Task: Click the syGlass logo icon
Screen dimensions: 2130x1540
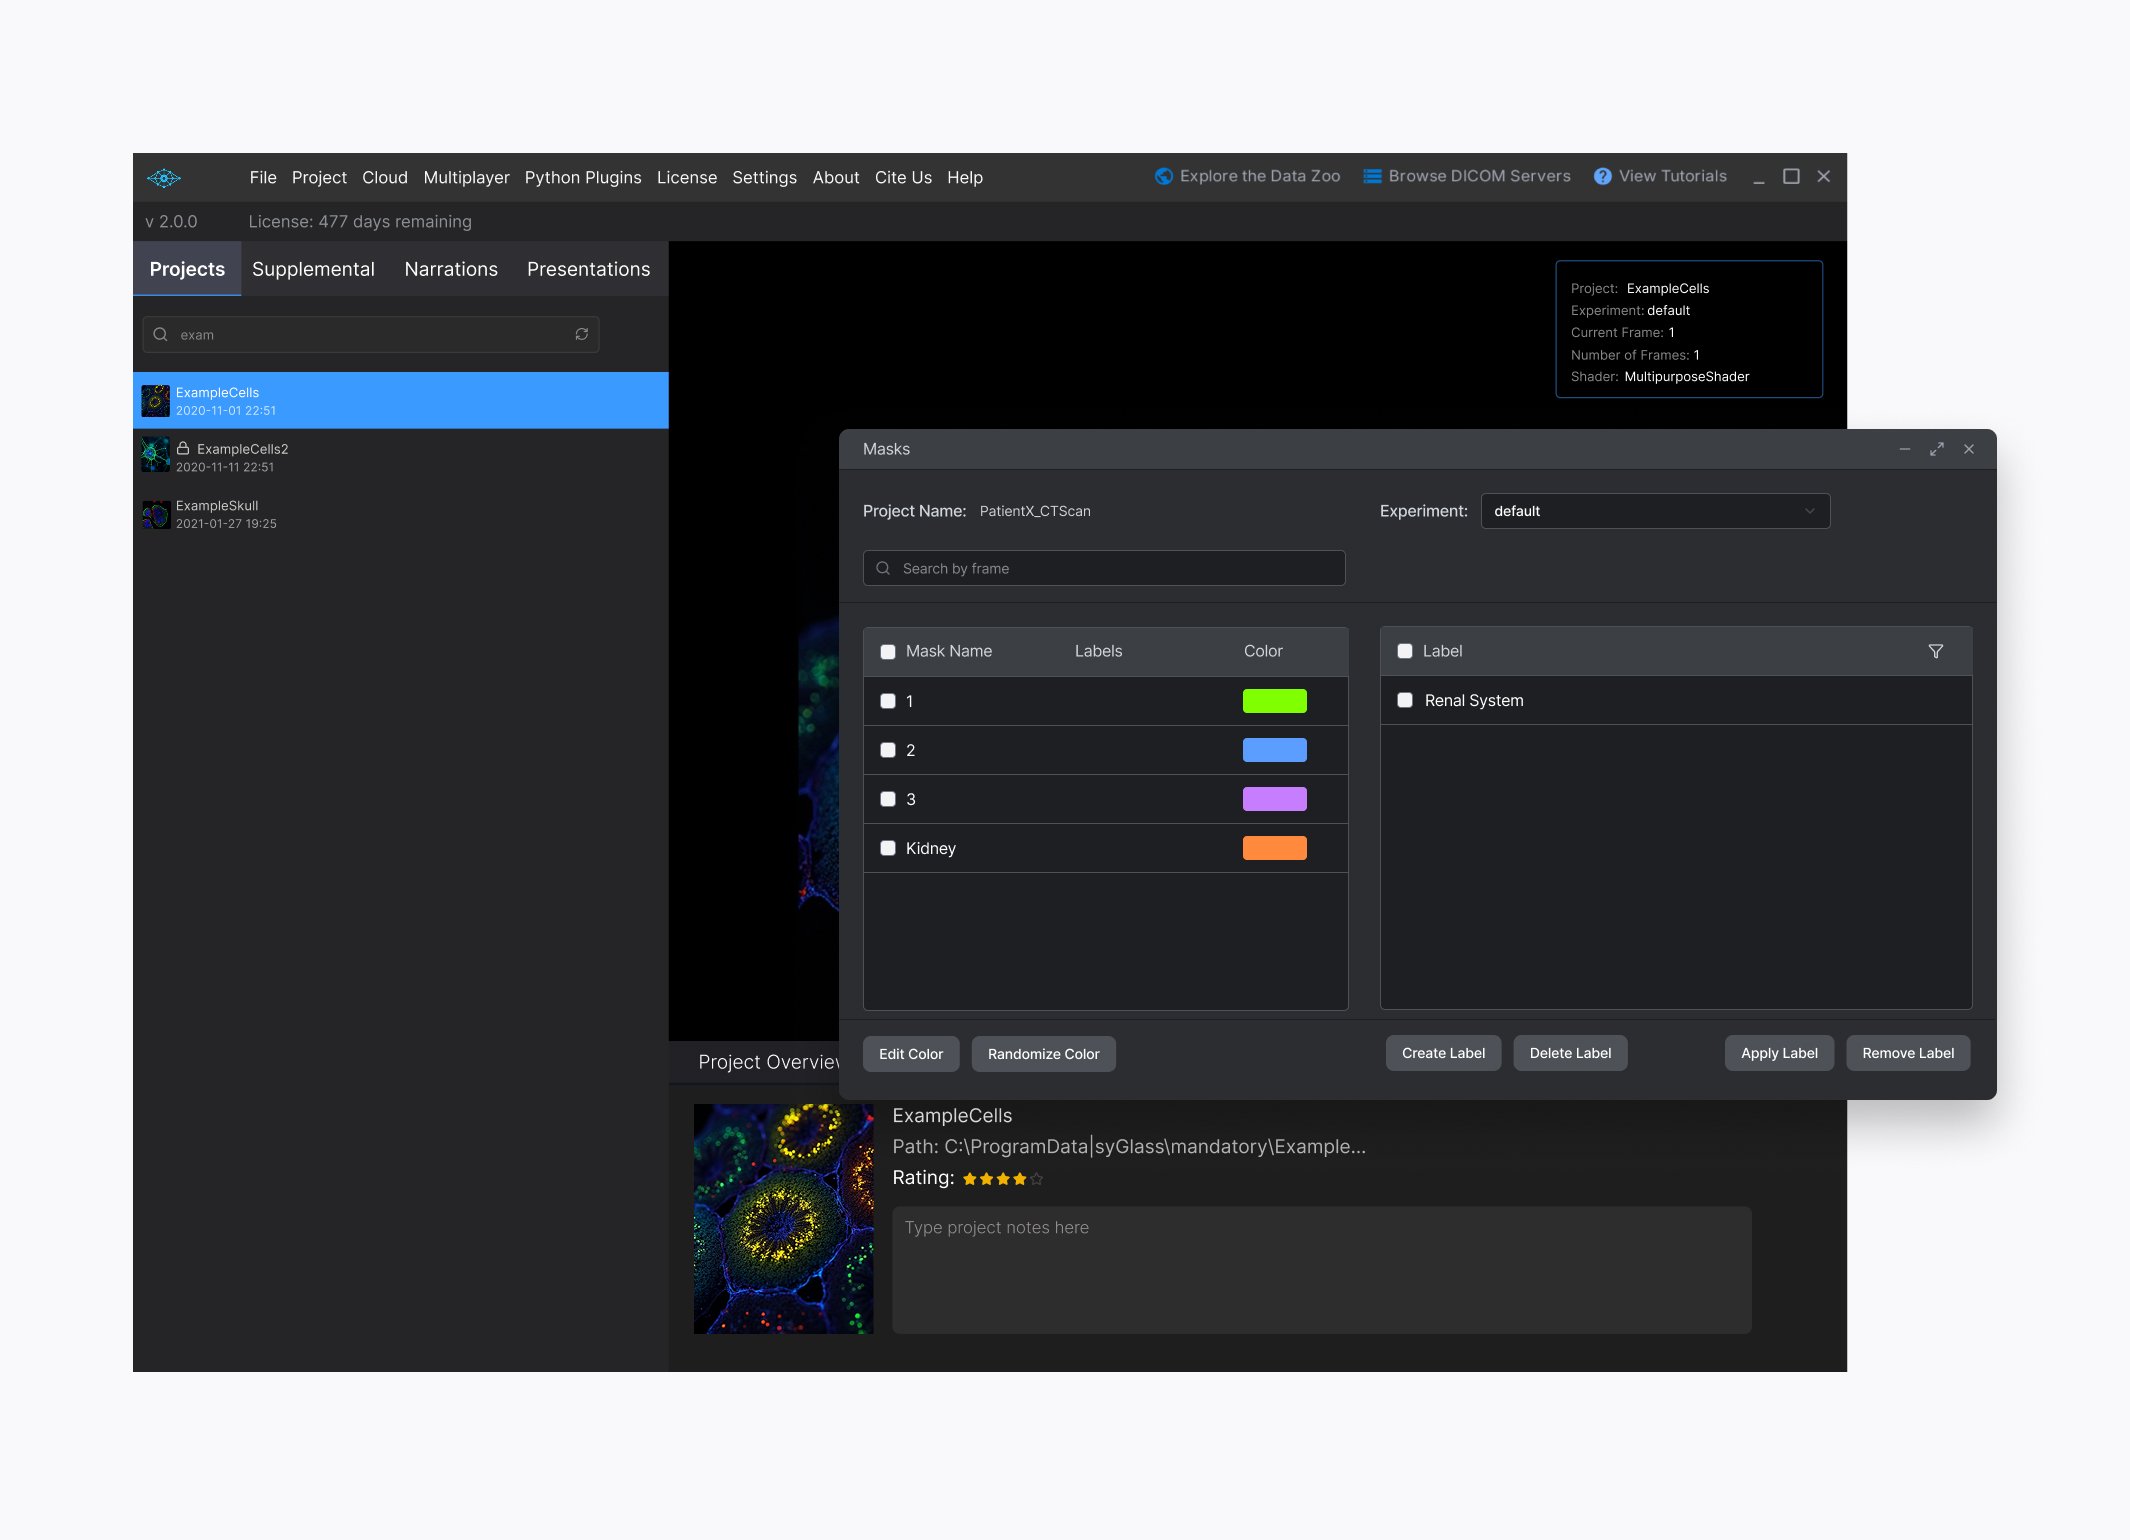Action: pyautogui.click(x=164, y=178)
